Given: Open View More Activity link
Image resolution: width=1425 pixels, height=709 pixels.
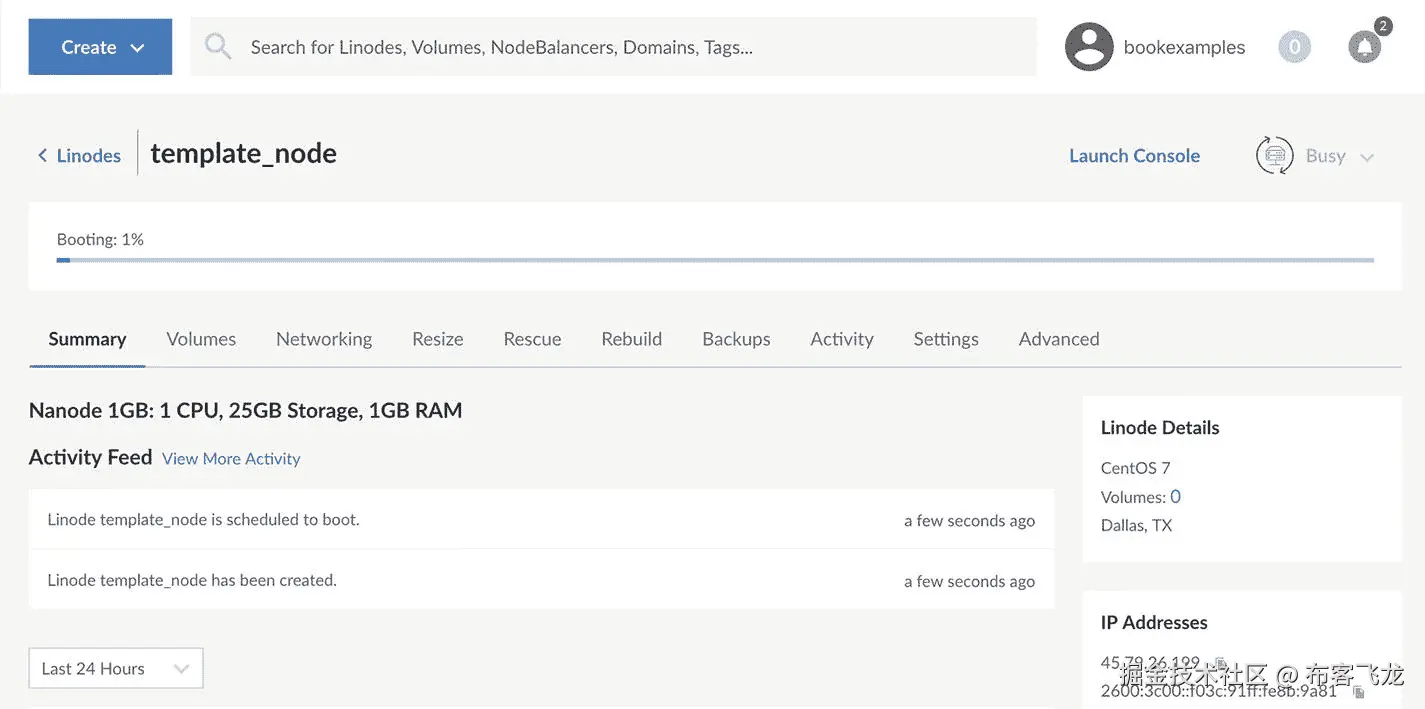Looking at the screenshot, I should (231, 459).
